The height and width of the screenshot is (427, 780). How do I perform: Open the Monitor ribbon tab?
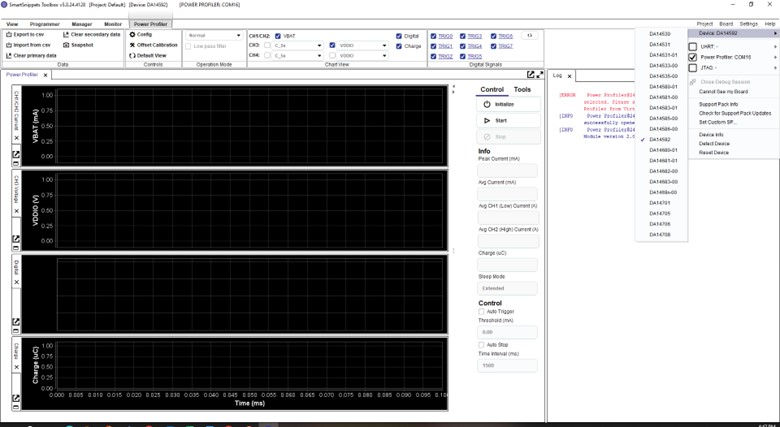pyautogui.click(x=113, y=24)
